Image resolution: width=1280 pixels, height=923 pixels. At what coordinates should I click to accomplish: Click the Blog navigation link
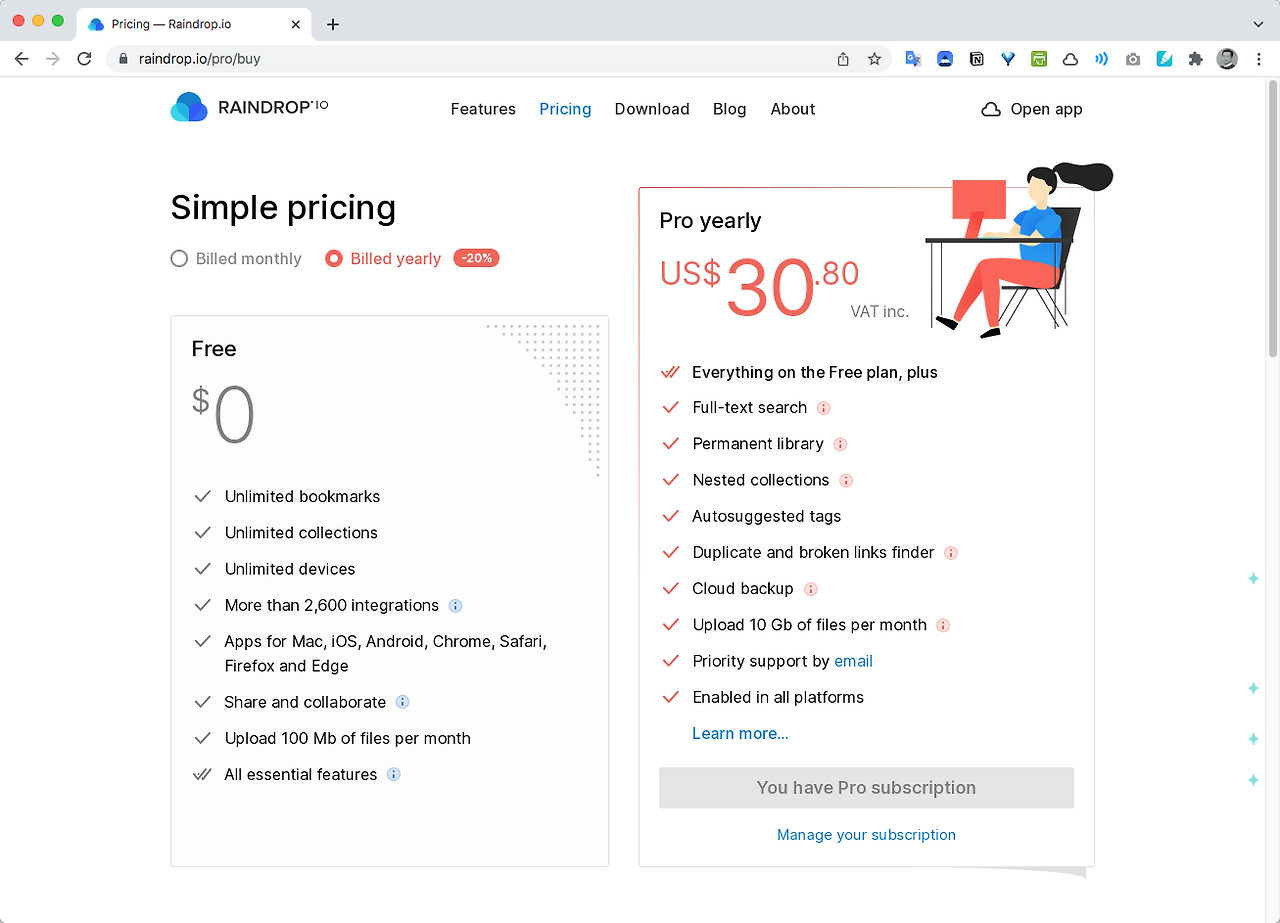[730, 109]
